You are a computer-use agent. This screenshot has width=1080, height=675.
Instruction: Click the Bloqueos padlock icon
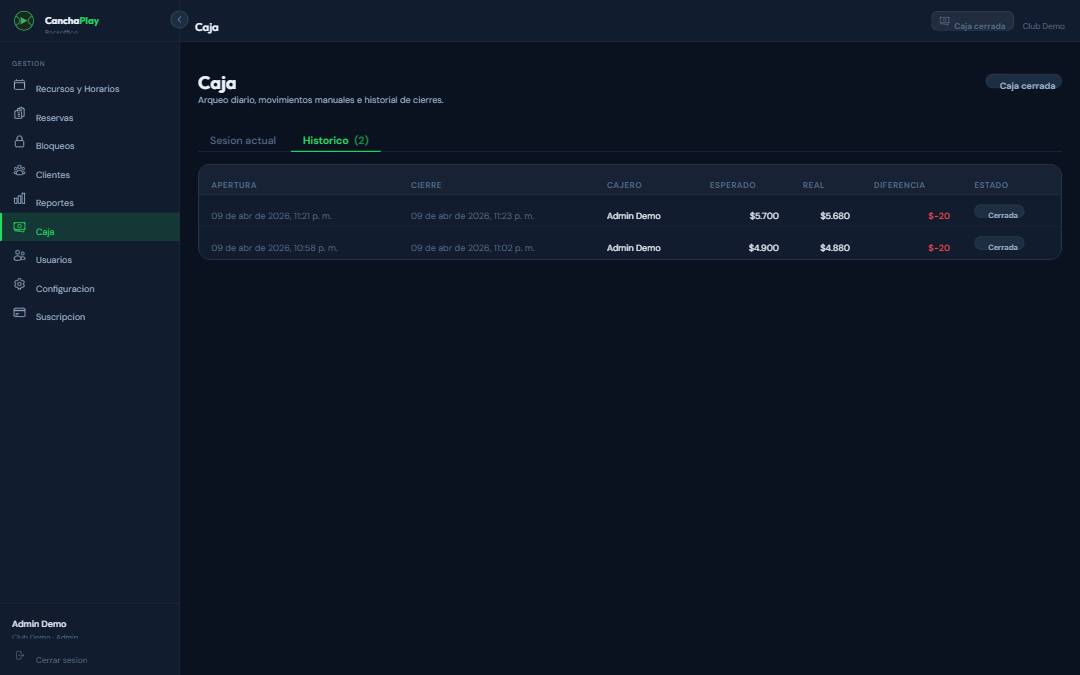click(19, 141)
